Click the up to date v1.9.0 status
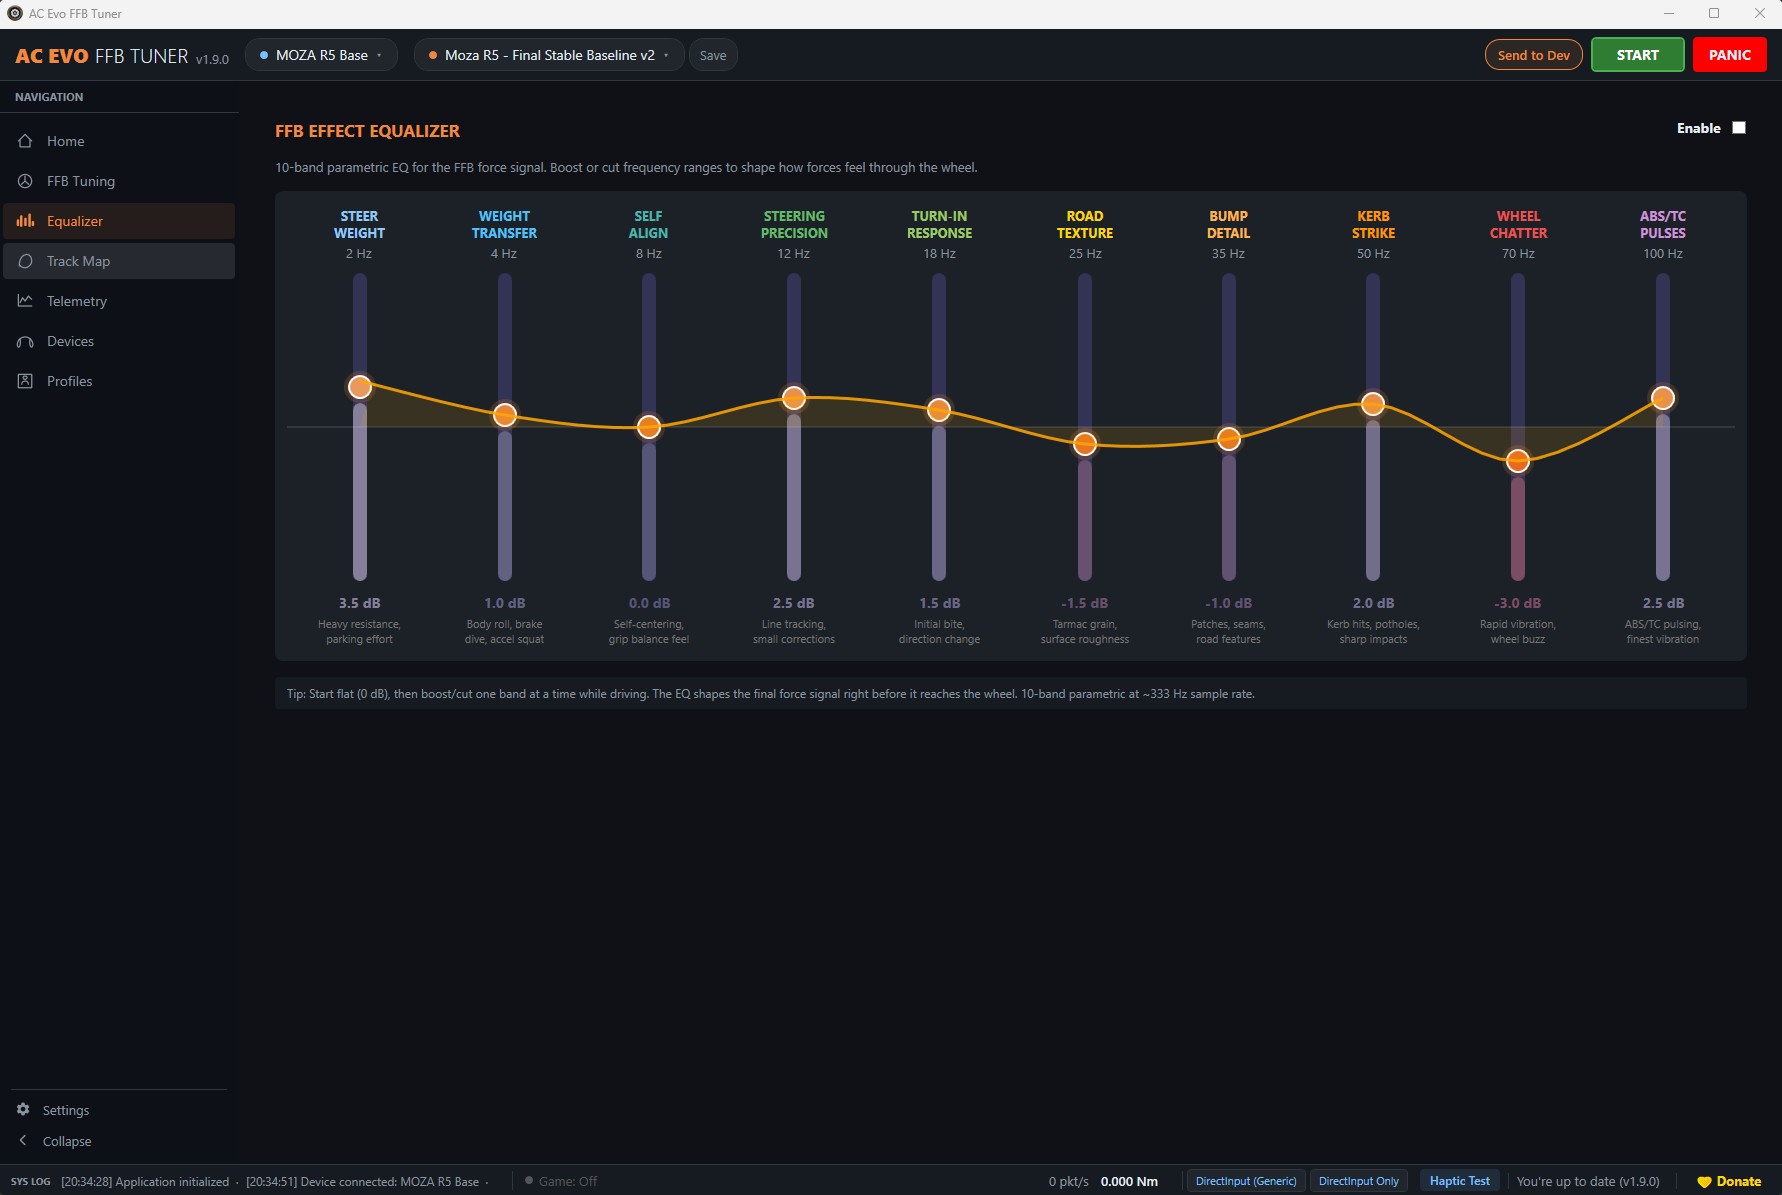Image resolution: width=1782 pixels, height=1195 pixels. pos(1588,1181)
